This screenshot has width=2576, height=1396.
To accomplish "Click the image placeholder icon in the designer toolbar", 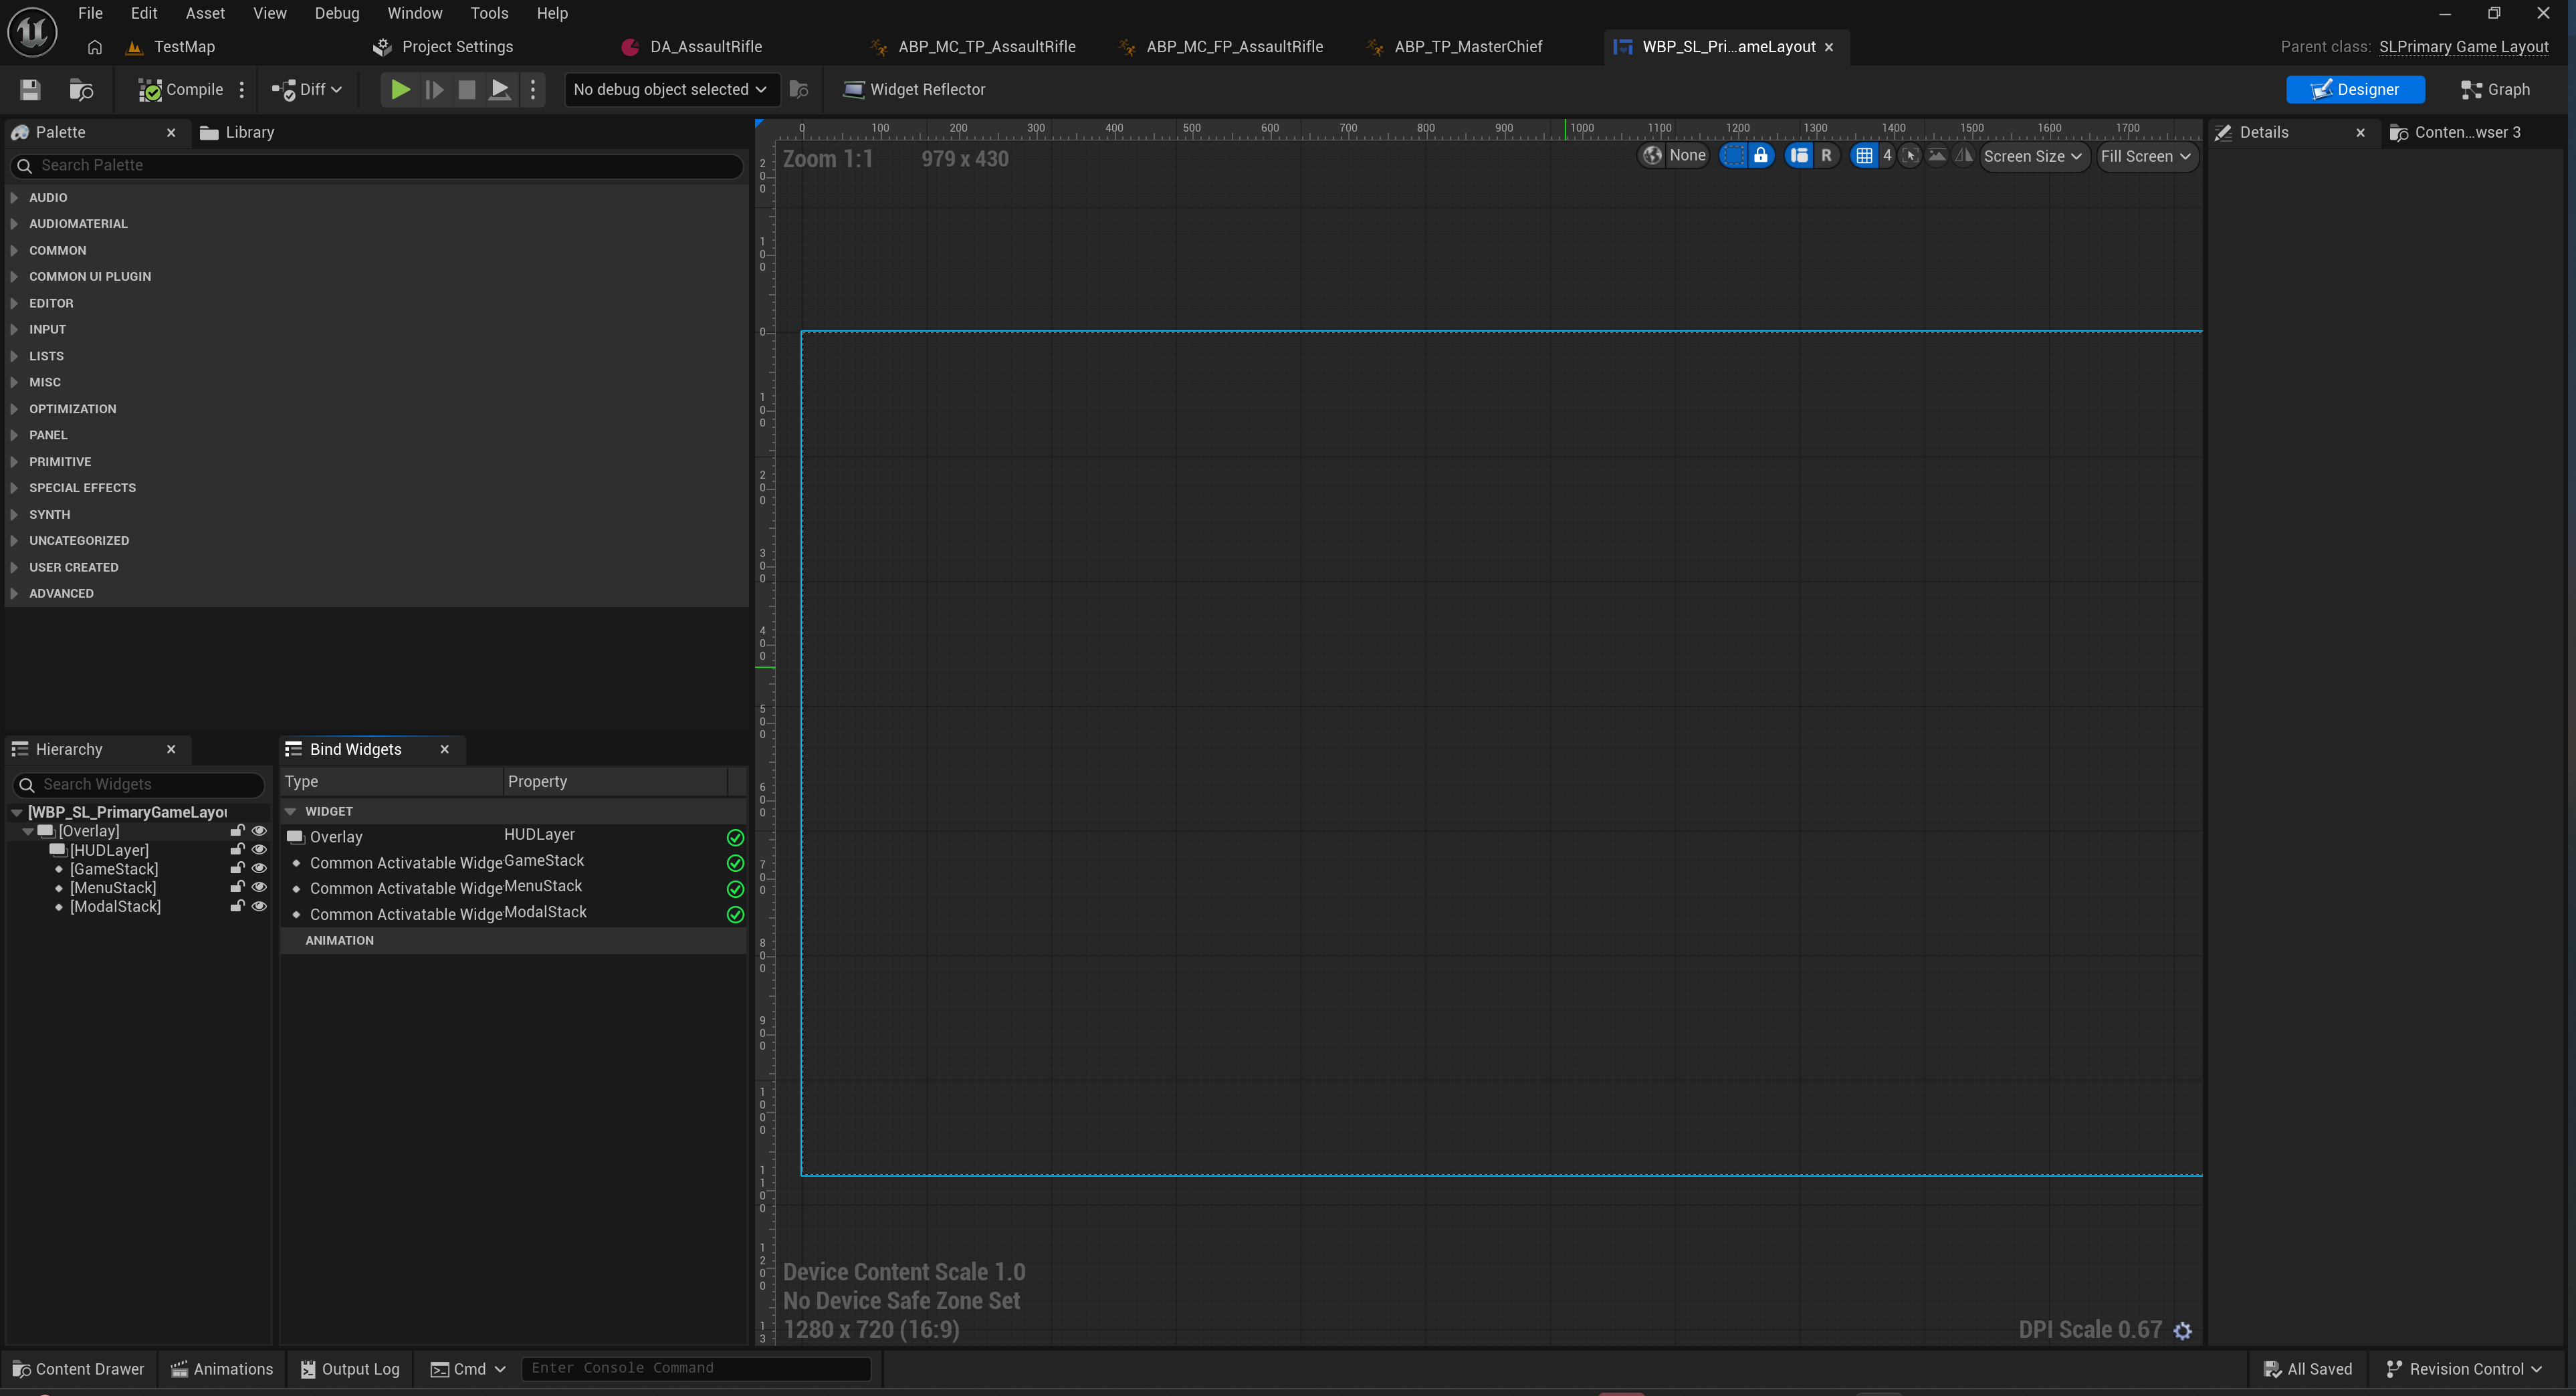I will click(x=1937, y=156).
